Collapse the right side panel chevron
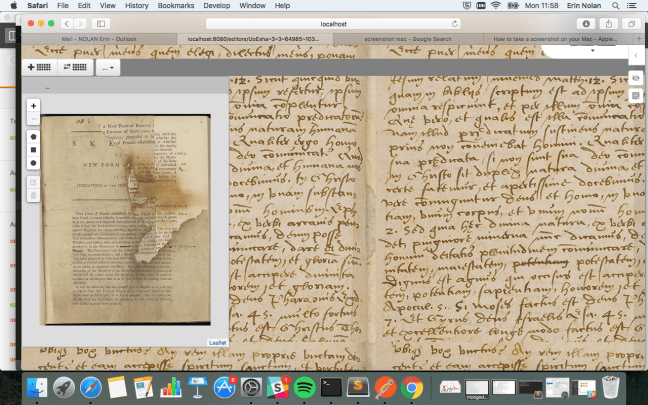Screen dimensions: 648x405 click(x=635, y=56)
